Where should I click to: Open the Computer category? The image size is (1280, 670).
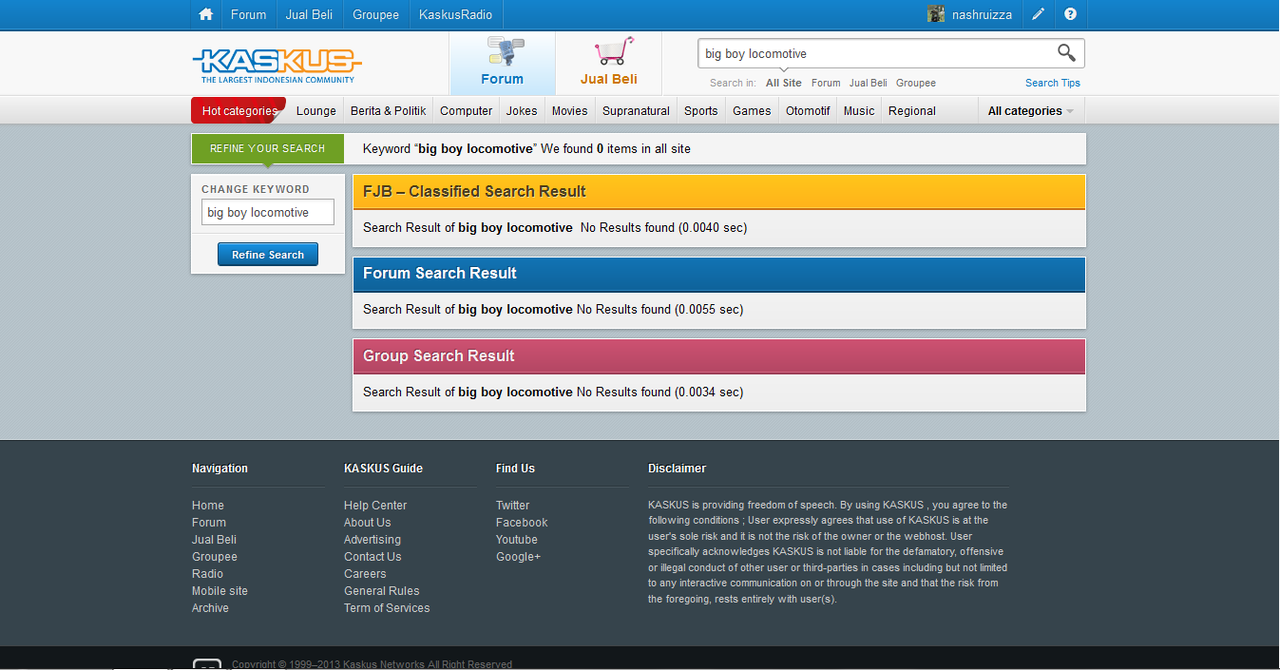[x=466, y=111]
